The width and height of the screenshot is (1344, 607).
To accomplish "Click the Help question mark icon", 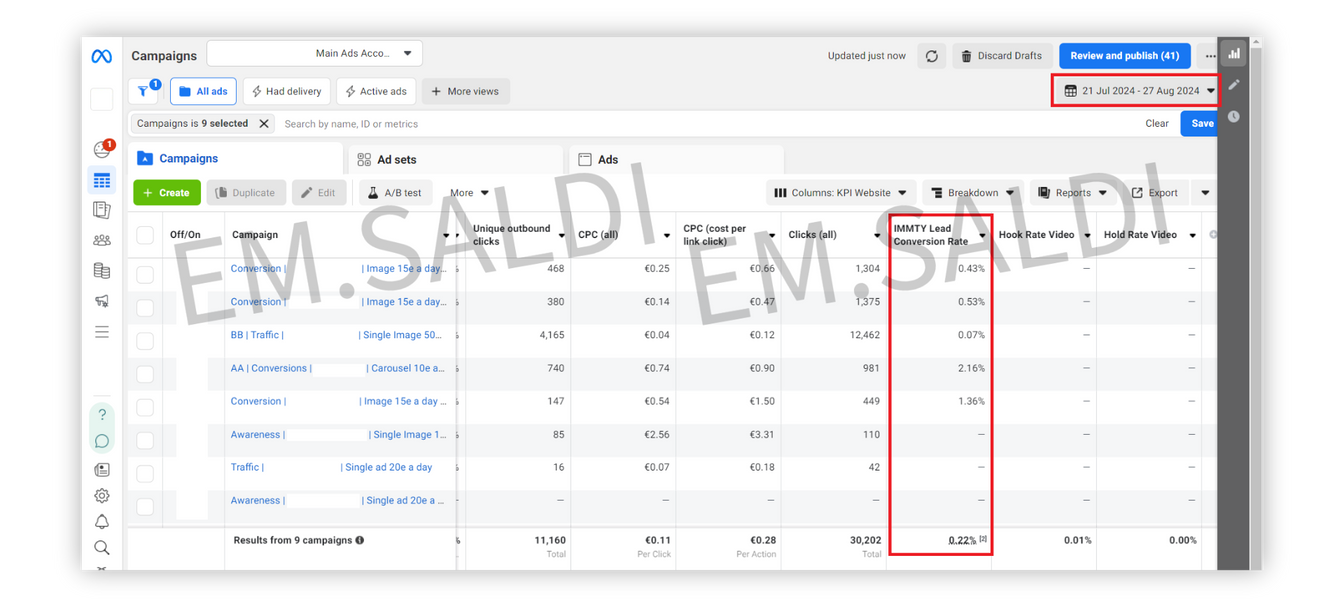I will tap(102, 414).
